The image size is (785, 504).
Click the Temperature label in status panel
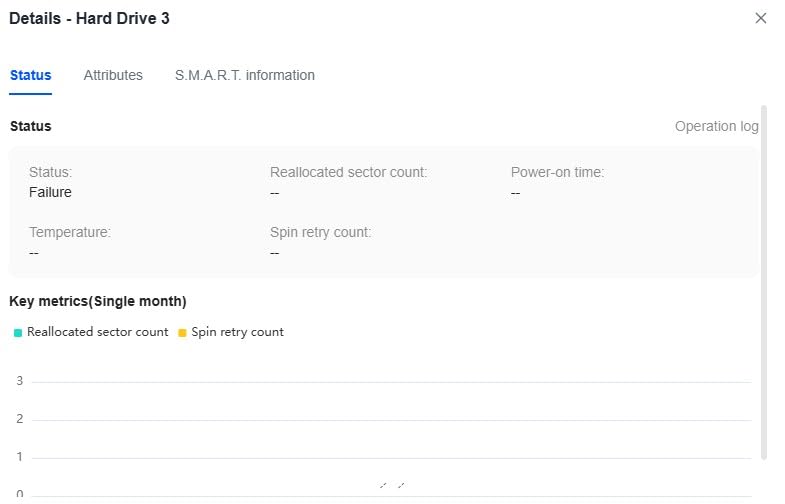[70, 232]
